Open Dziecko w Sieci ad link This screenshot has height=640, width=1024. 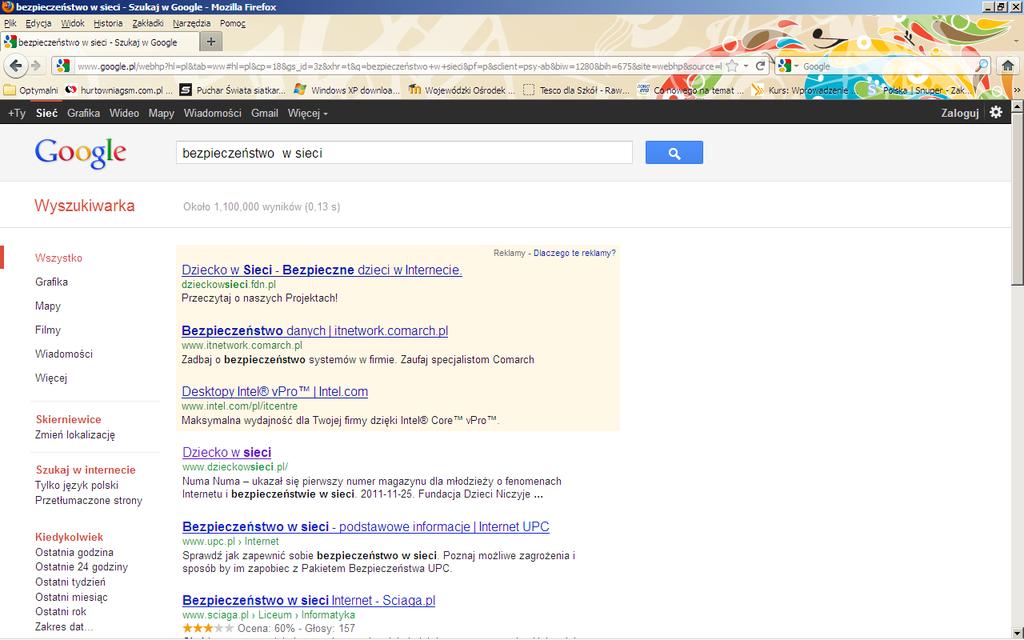pyautogui.click(x=322, y=270)
